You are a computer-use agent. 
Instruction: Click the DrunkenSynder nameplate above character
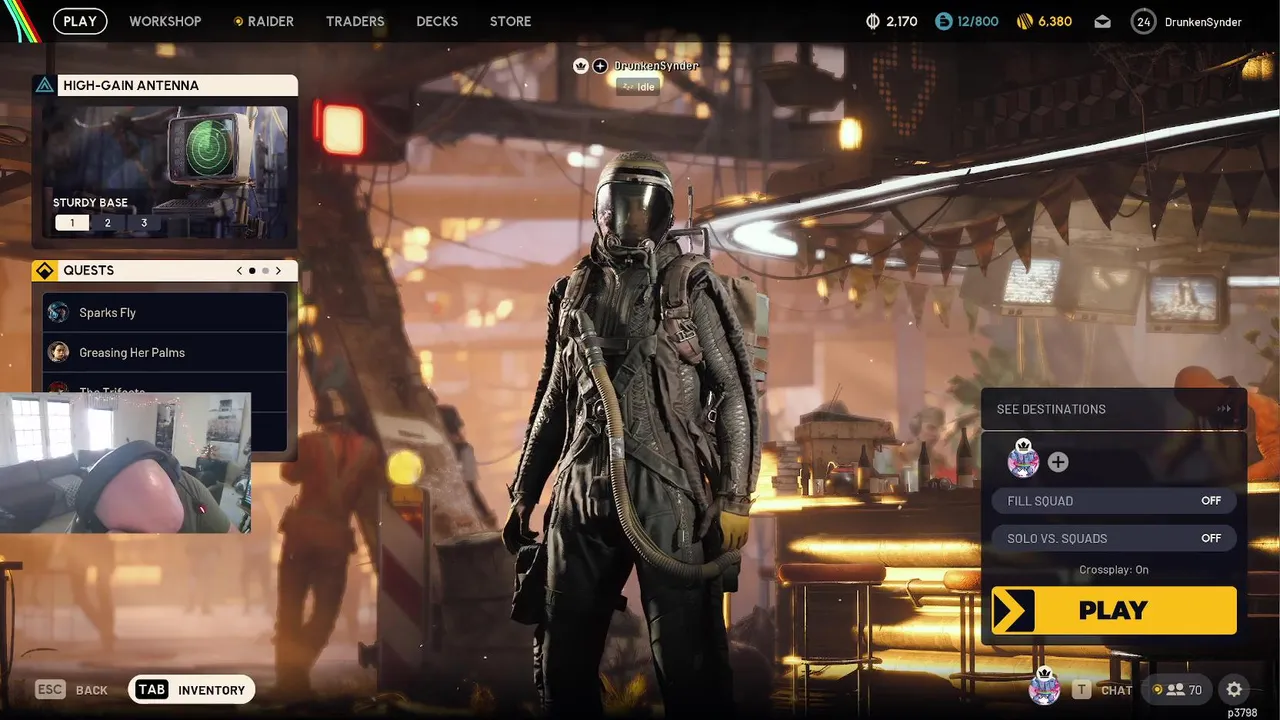pos(656,65)
